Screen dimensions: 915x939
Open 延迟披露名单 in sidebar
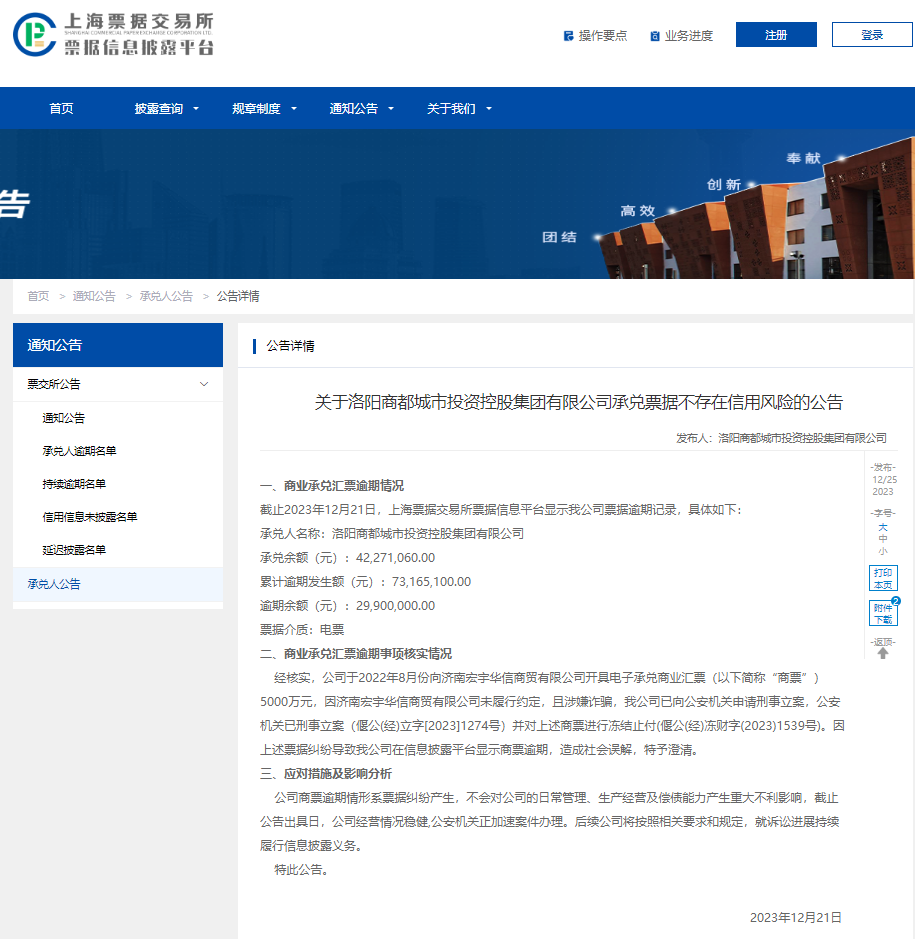pyautogui.click(x=74, y=550)
